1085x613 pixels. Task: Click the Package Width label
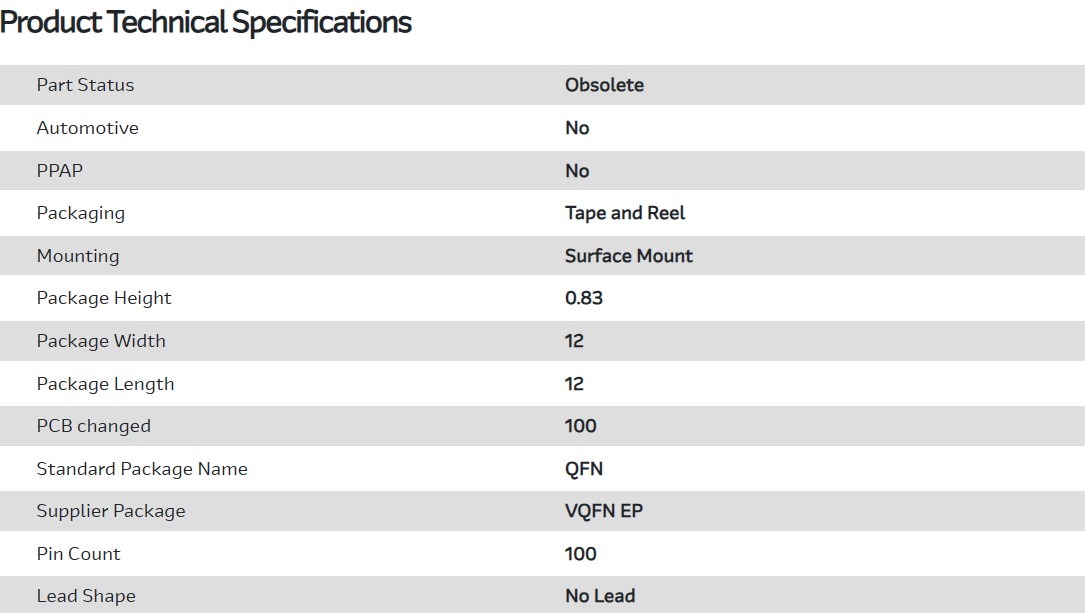point(101,341)
